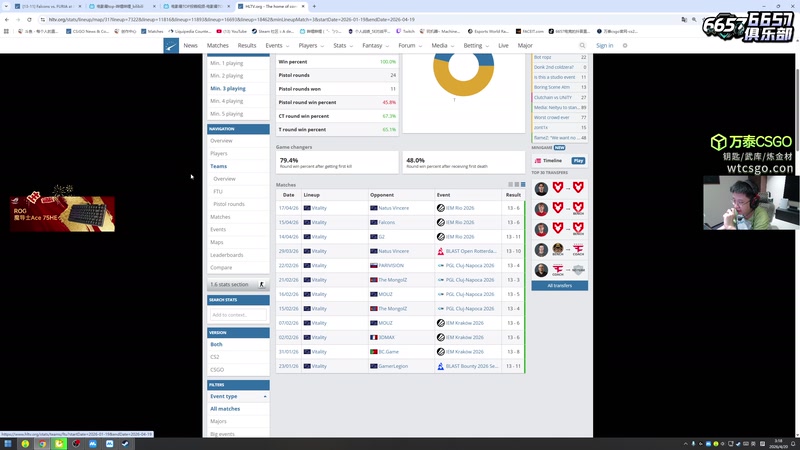The height and width of the screenshot is (450, 800).
Task: Select the leftmost matches view layout icon
Action: (x=510, y=185)
